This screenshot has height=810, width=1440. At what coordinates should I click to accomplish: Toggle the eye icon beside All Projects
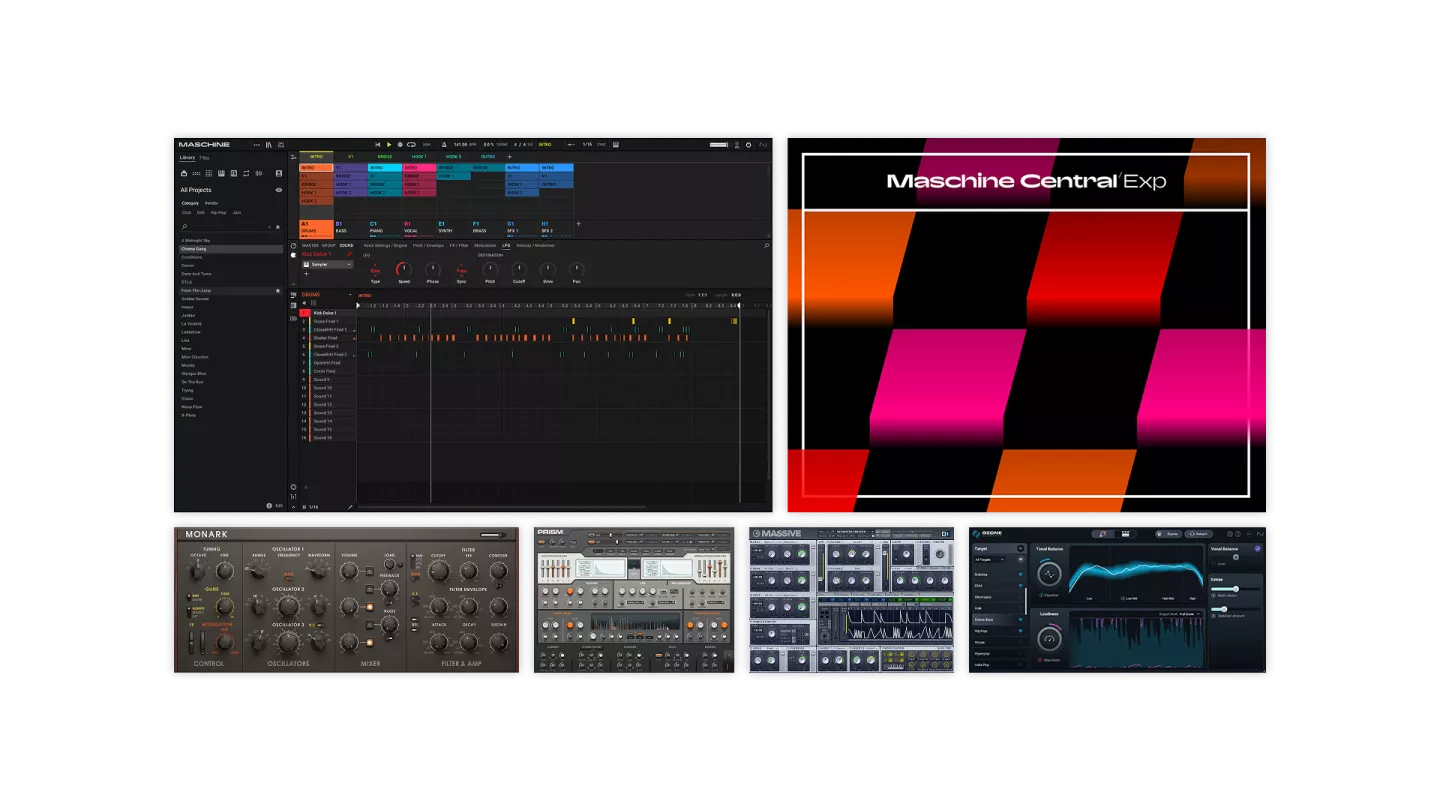click(x=279, y=190)
